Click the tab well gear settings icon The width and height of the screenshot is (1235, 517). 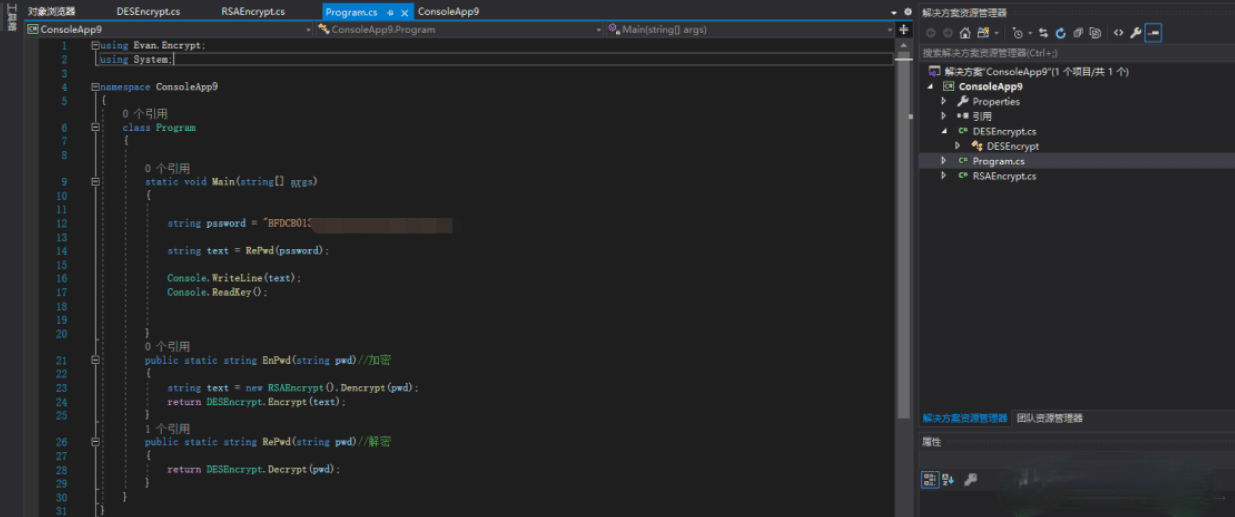(x=906, y=12)
